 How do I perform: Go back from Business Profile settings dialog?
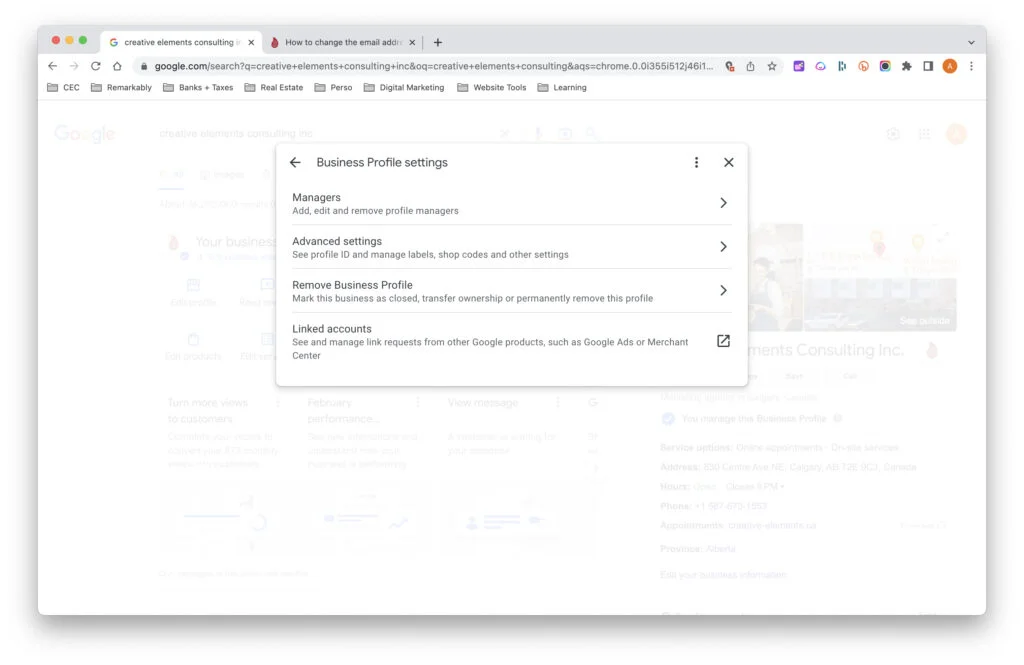295,163
